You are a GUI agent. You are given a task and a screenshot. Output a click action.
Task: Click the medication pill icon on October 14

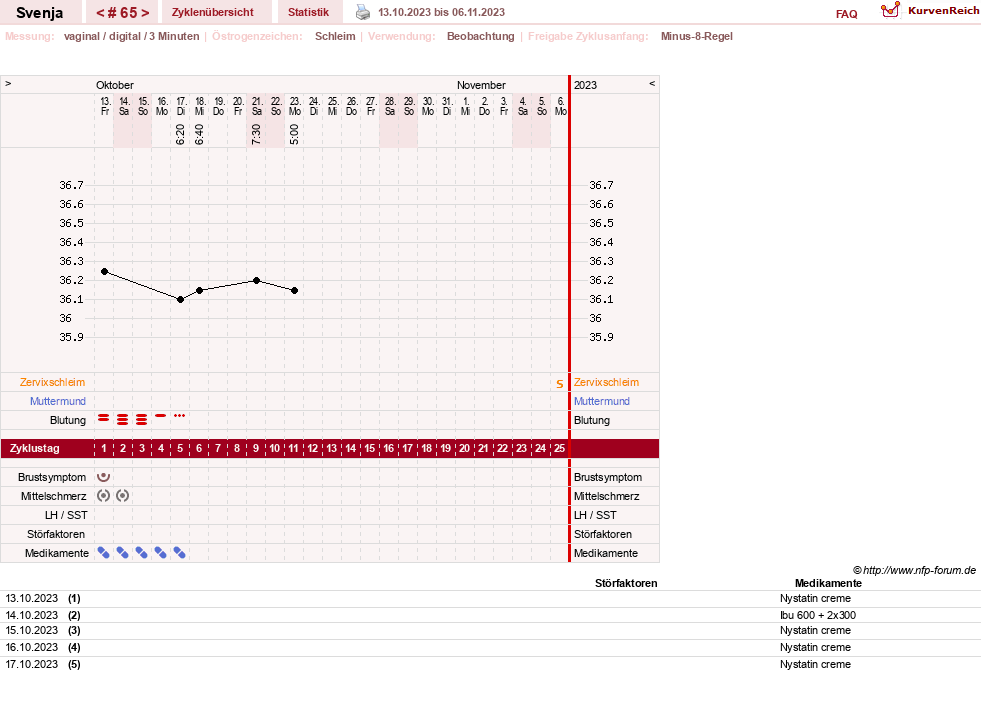point(123,552)
